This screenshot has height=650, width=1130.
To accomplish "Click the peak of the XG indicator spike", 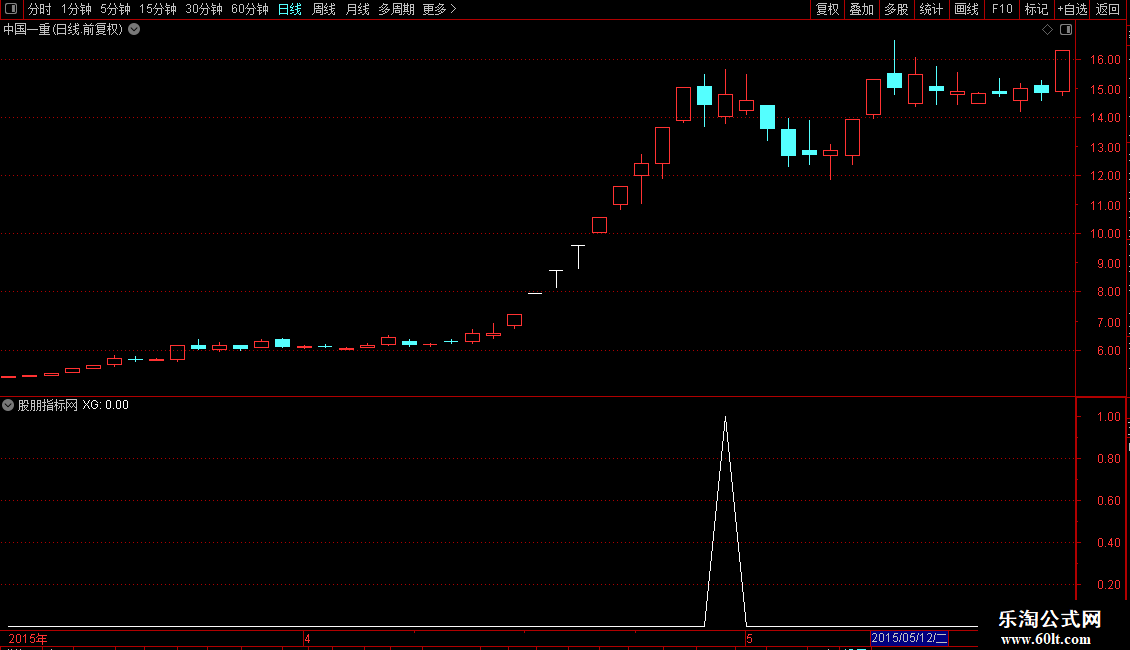I will [x=725, y=419].
